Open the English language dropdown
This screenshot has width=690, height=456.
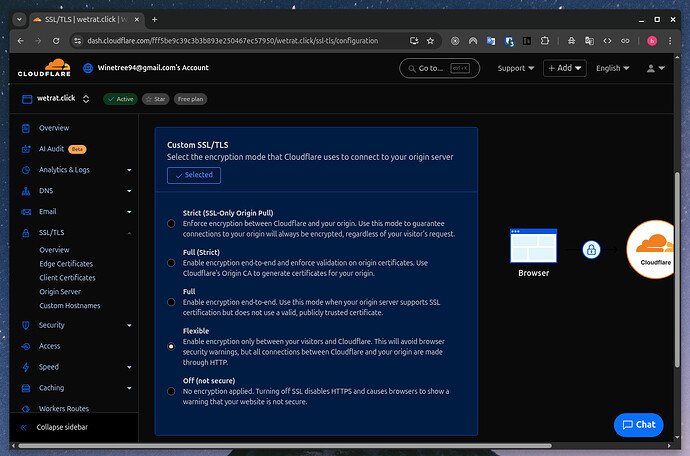pos(613,68)
